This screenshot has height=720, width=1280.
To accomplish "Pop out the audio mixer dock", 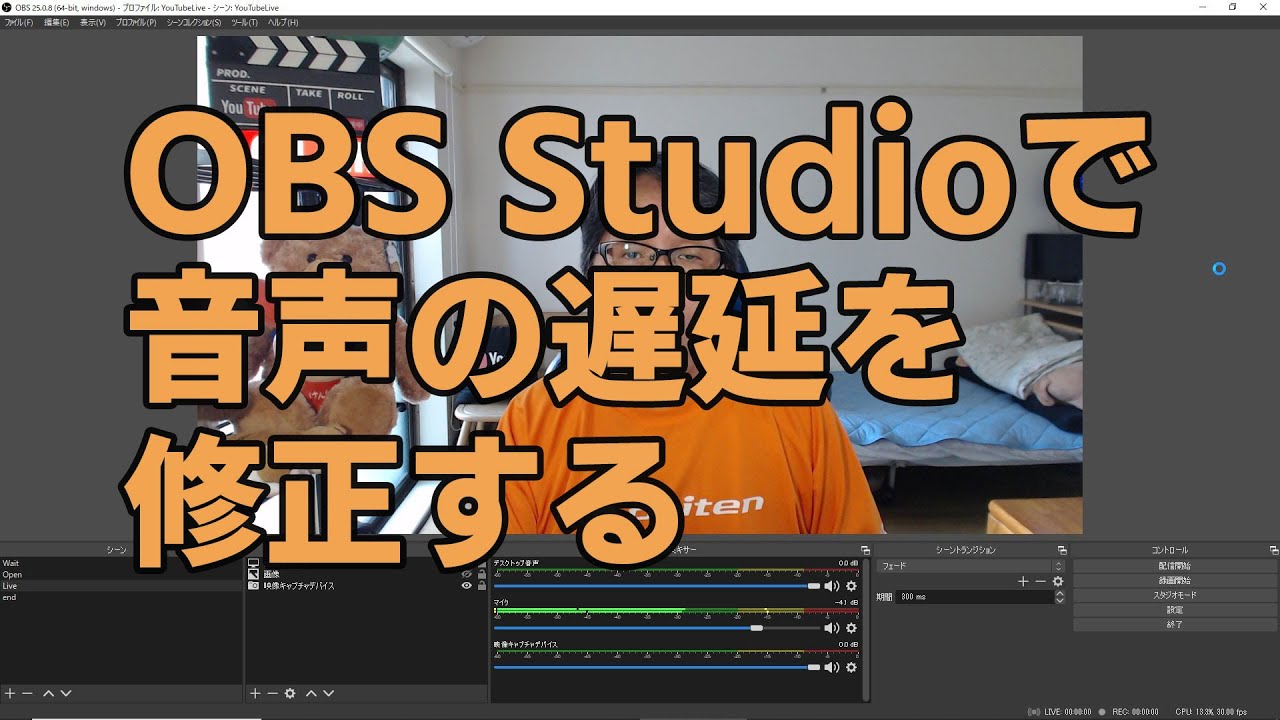I will point(865,550).
